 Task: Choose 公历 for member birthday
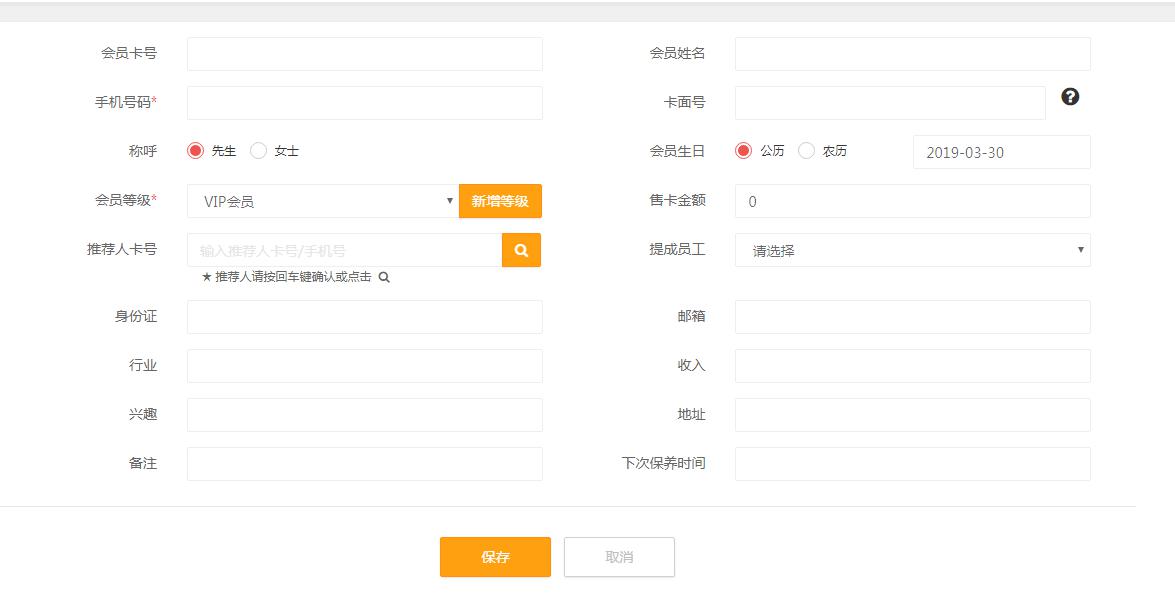[x=743, y=151]
